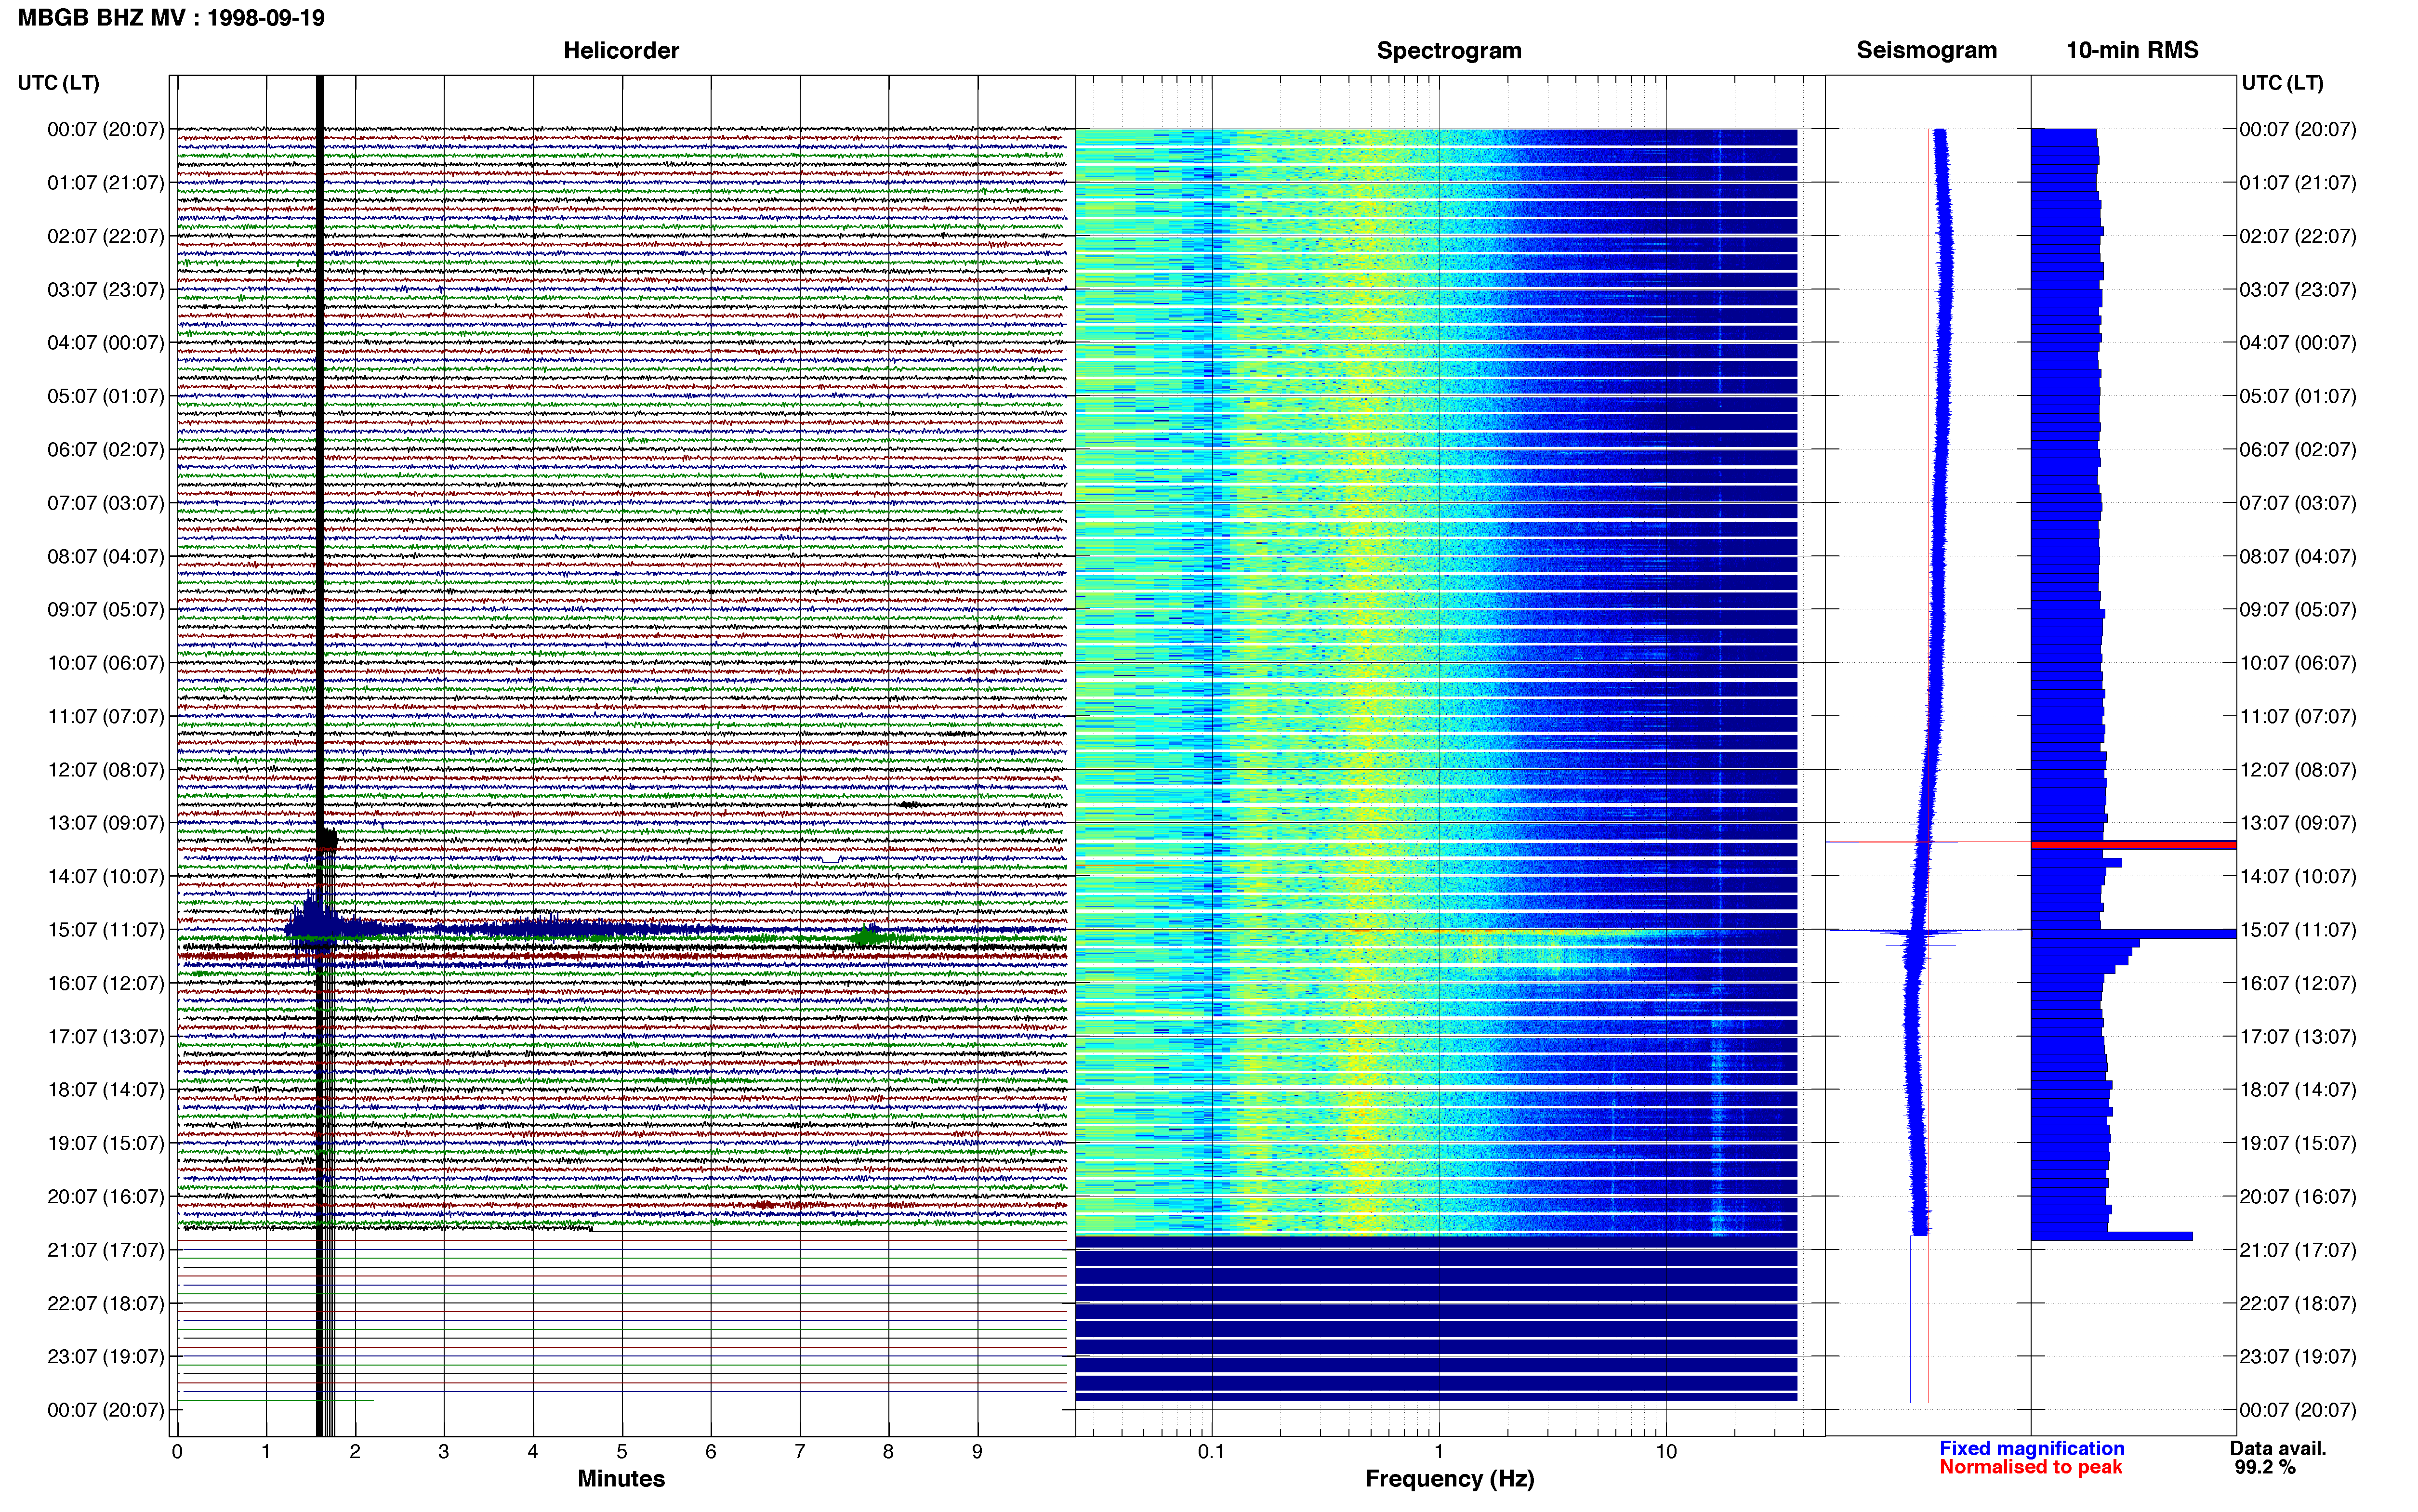Click left axis label 19:07 (15:07)

click(x=106, y=1143)
